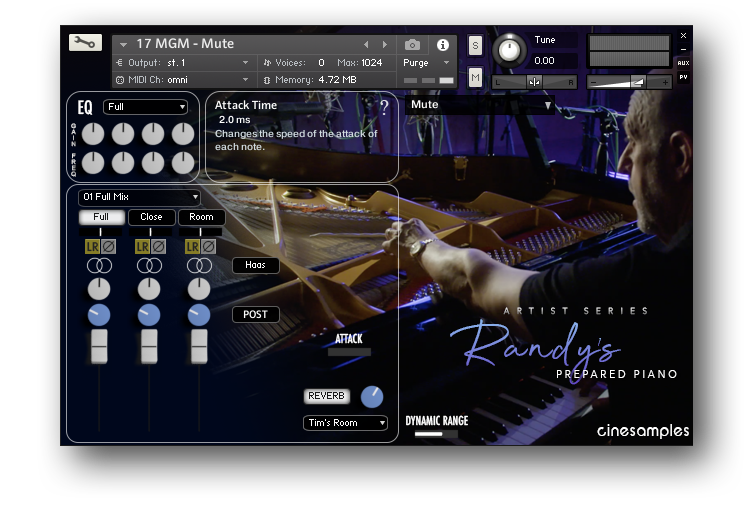Toggle the REVERB button
Viewport: 753px width, 506px height.
click(x=327, y=396)
